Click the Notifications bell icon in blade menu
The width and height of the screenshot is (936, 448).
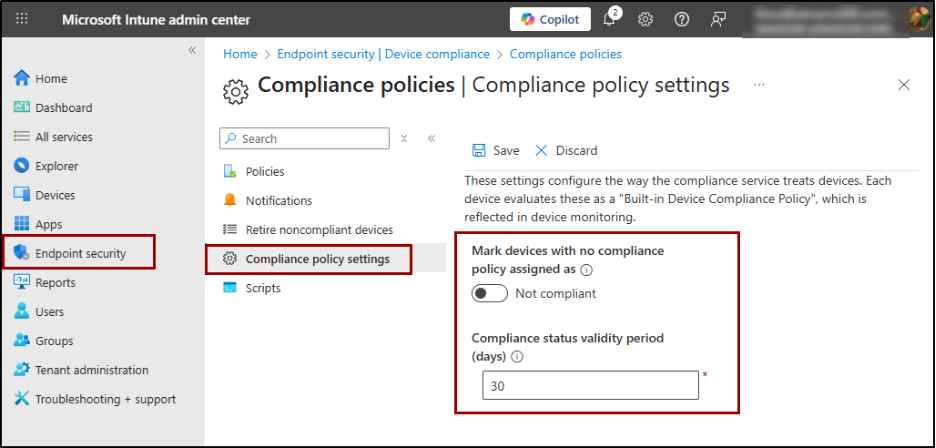[230, 200]
